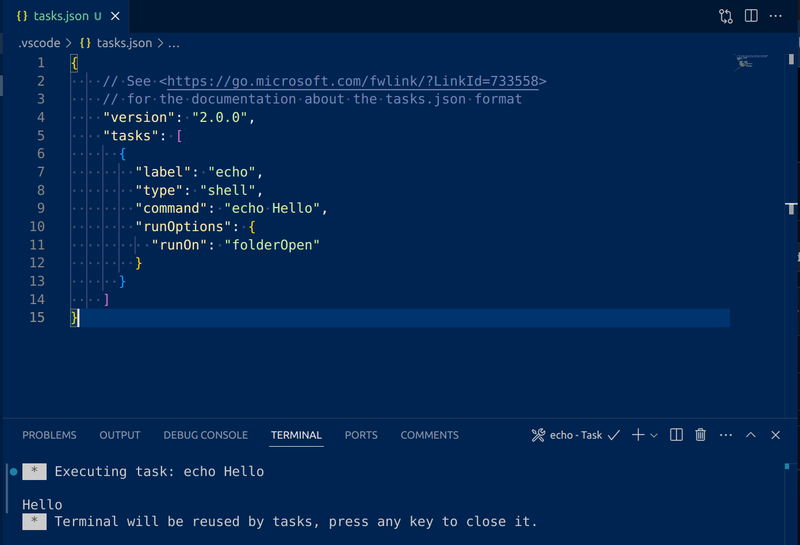This screenshot has width=800, height=545.
Task: Split the editor to the right
Action: tap(751, 16)
